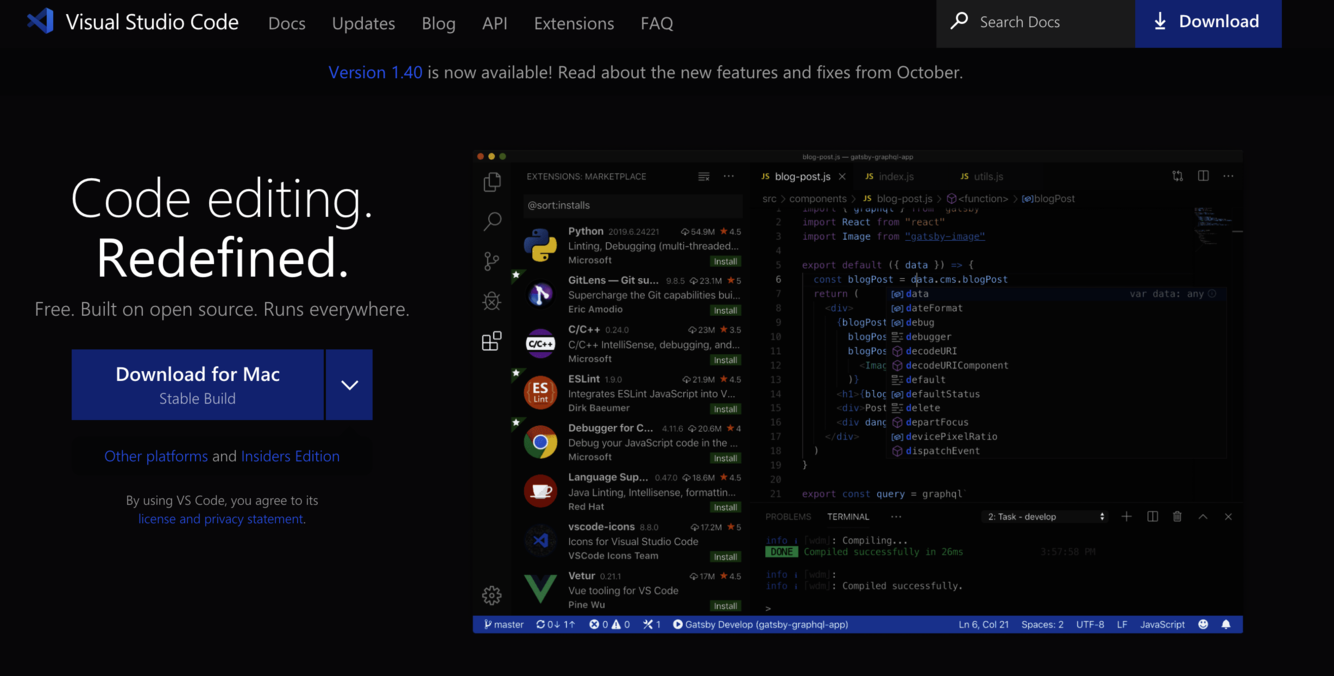The image size is (1334, 676).
Task: Open the Manage gear icon in activity bar
Action: [x=492, y=595]
